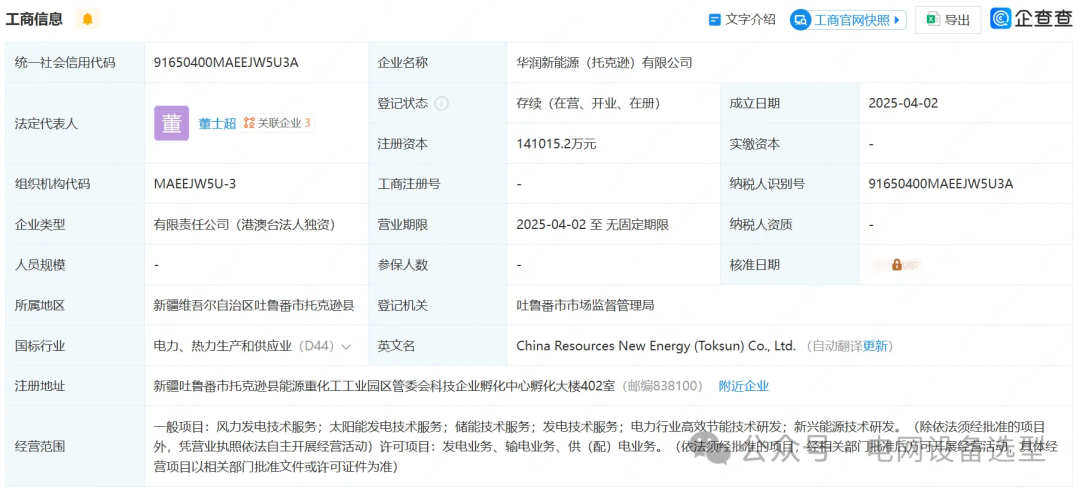Click the purple 董 avatar icon
Viewport: 1080px width, 492px height.
171,123
